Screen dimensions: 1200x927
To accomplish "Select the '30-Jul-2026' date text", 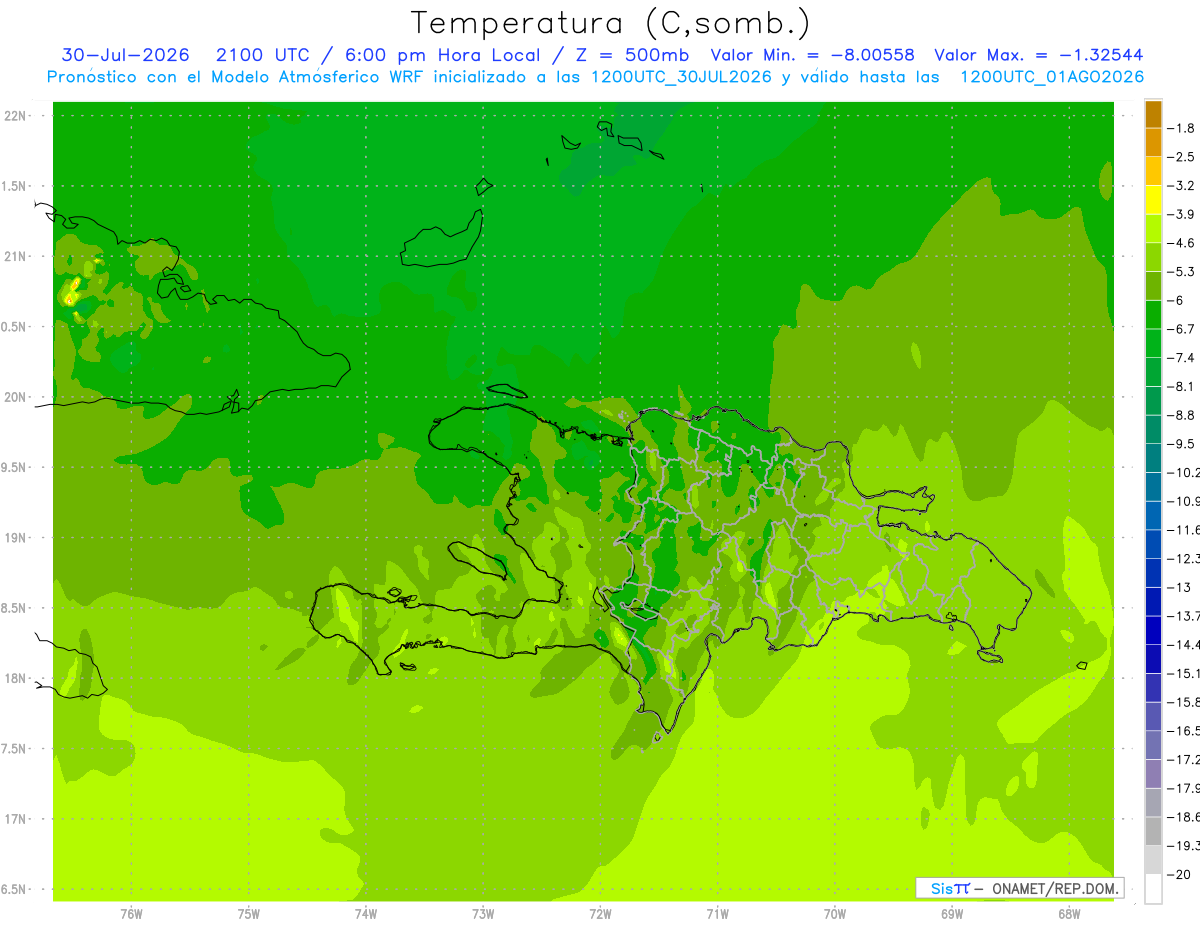I will click(x=127, y=55).
